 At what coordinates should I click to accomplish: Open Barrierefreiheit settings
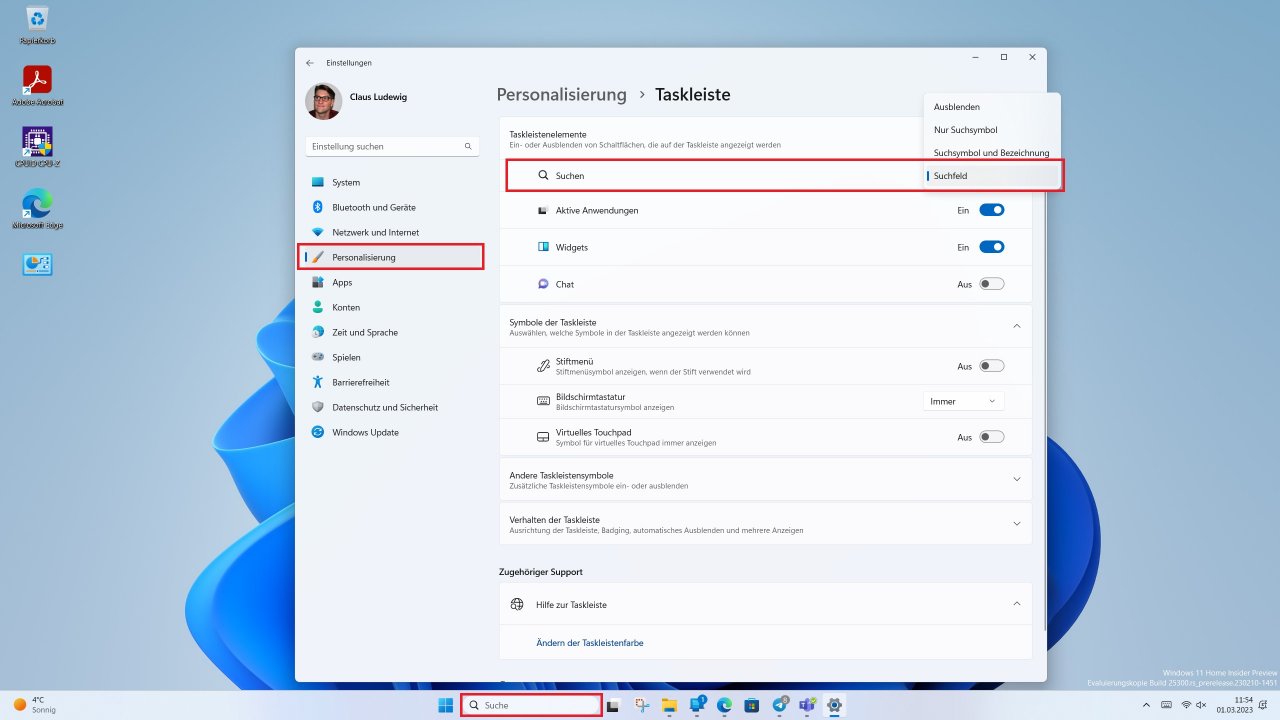pos(392,382)
